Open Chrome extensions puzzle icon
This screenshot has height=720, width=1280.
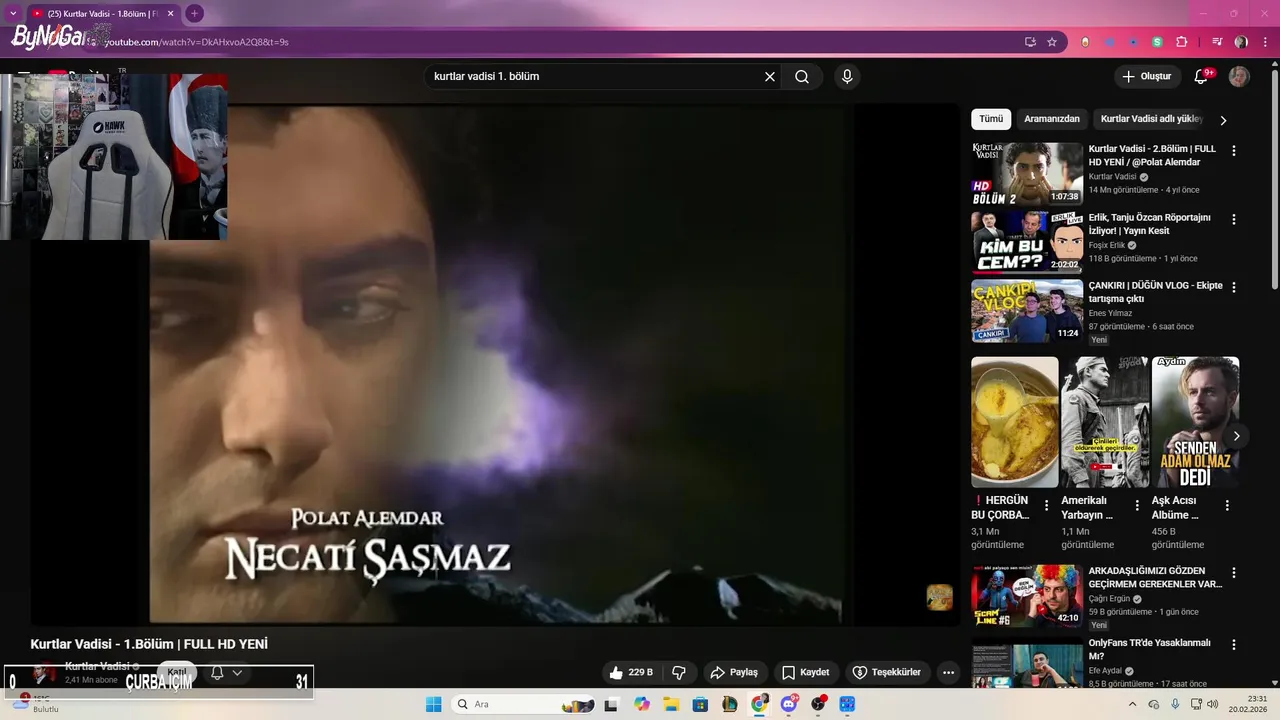click(1181, 42)
